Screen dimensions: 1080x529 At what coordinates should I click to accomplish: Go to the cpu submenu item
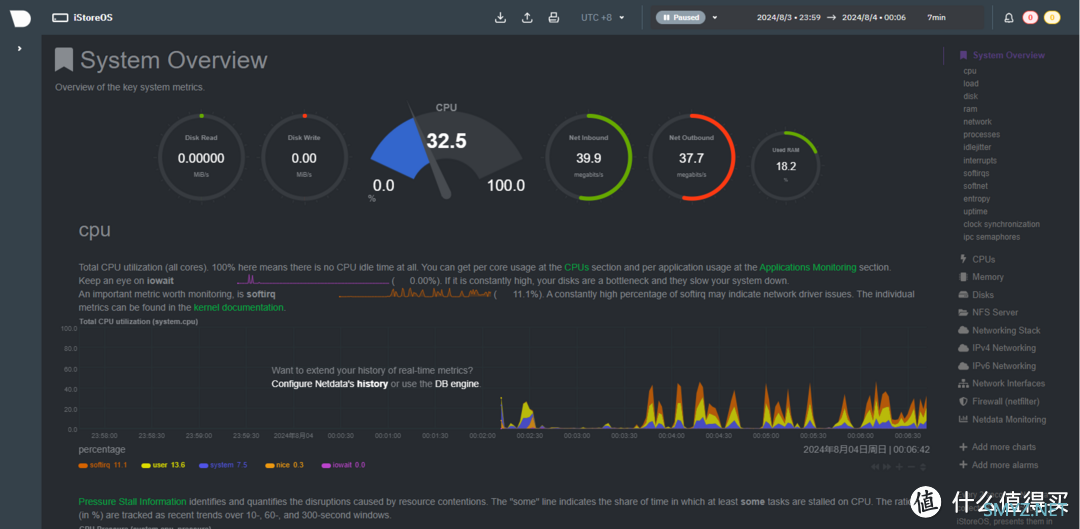pos(970,71)
